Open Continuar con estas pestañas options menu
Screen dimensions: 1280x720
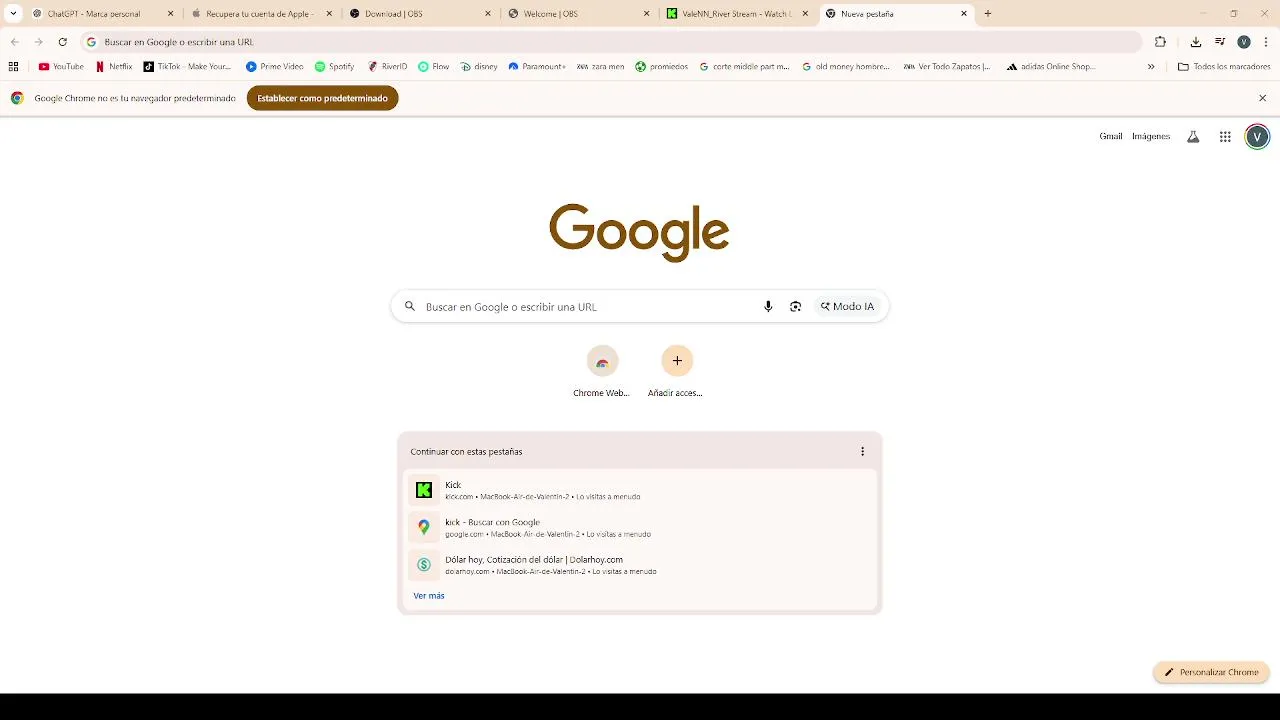pyautogui.click(x=862, y=452)
